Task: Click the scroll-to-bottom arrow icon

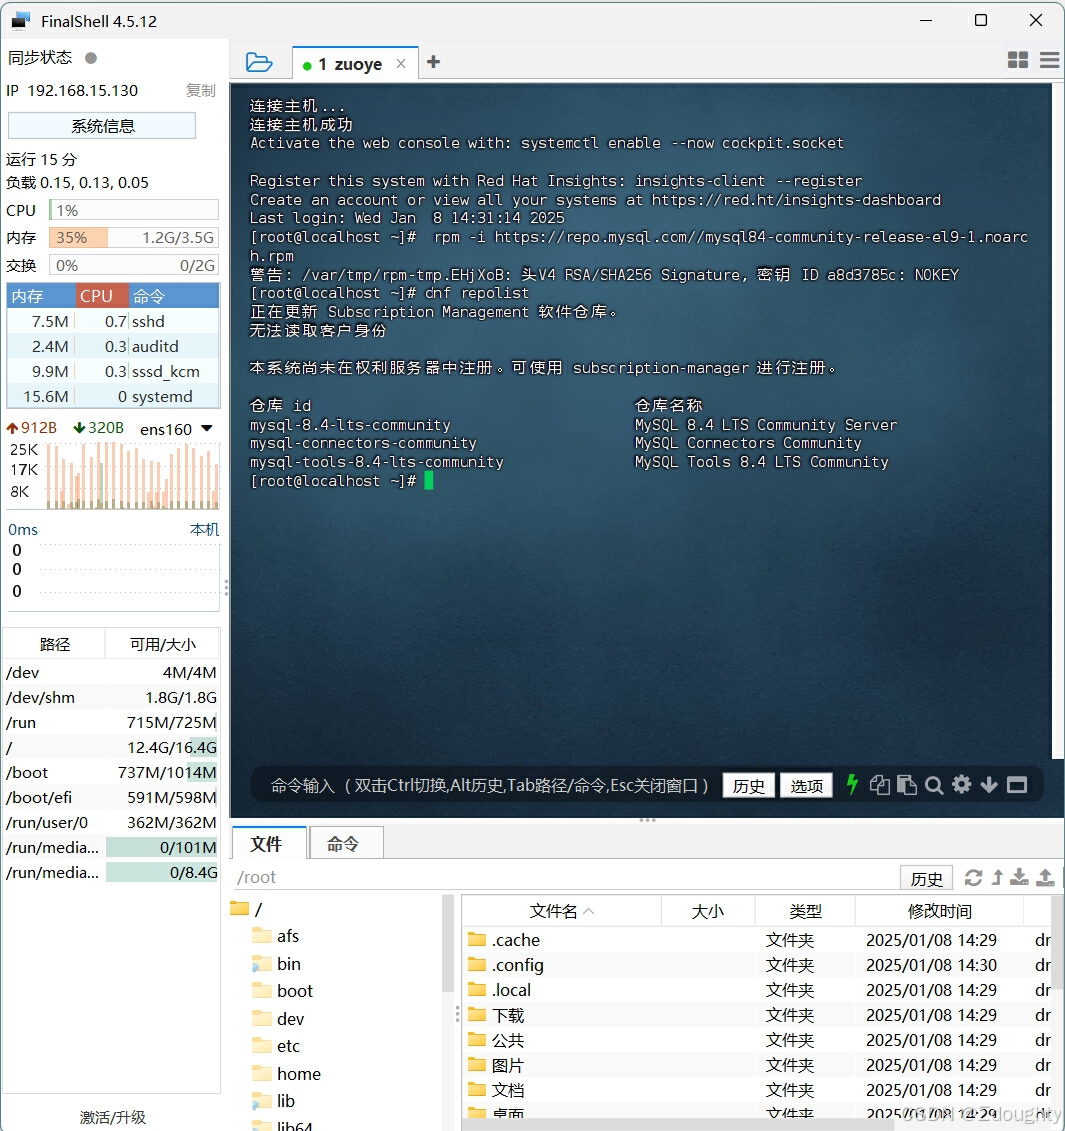Action: (989, 785)
